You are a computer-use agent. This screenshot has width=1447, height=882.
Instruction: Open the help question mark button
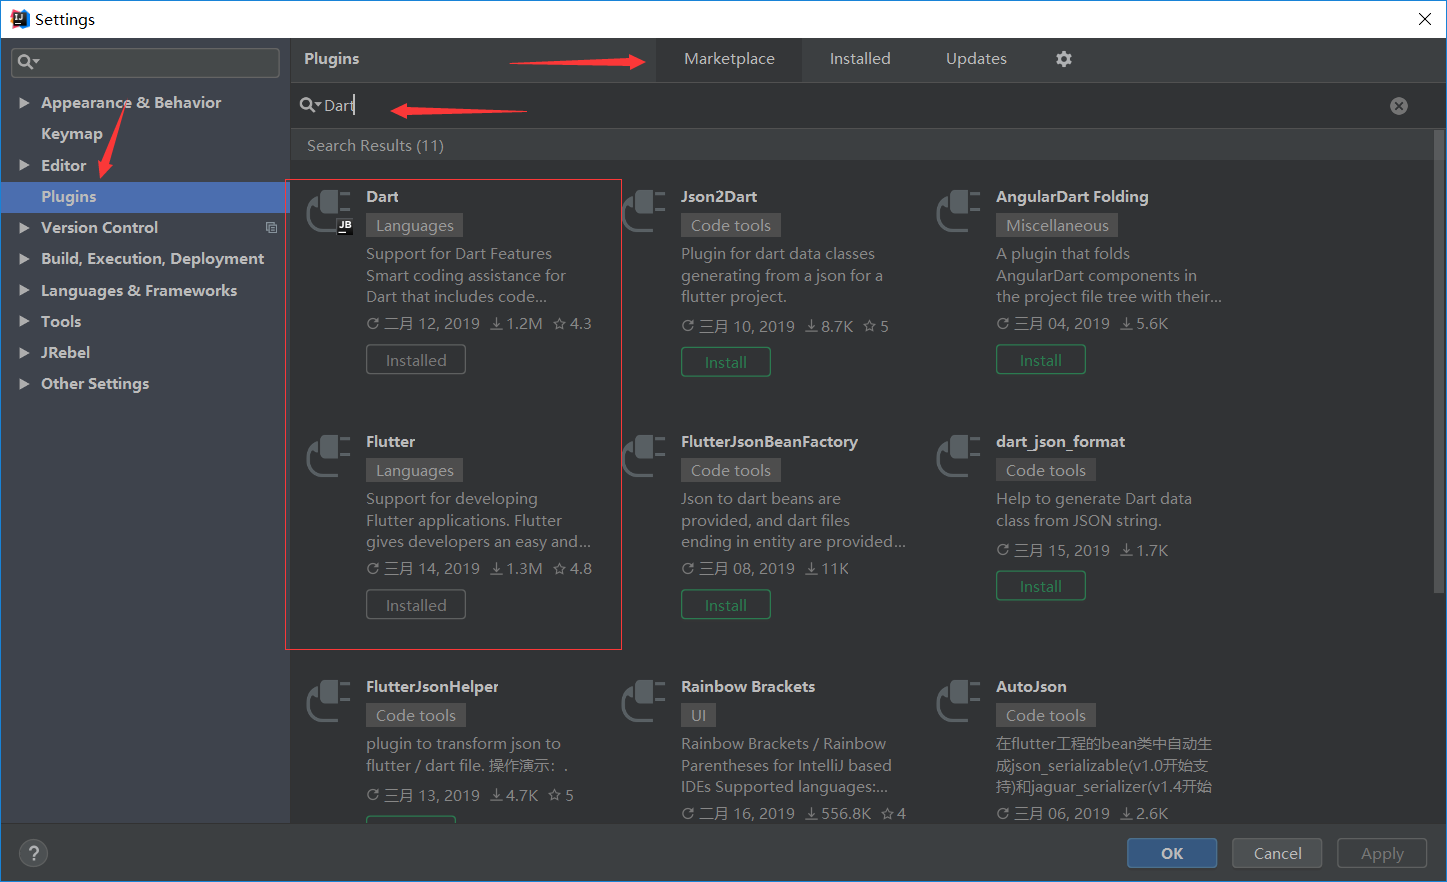[x=34, y=853]
